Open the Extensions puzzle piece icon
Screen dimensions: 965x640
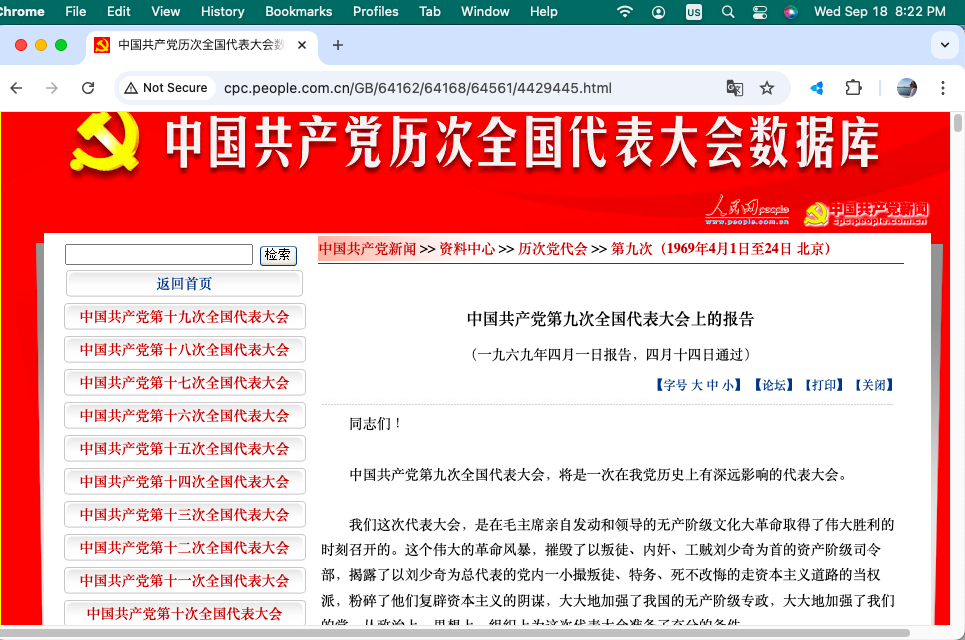coord(853,88)
